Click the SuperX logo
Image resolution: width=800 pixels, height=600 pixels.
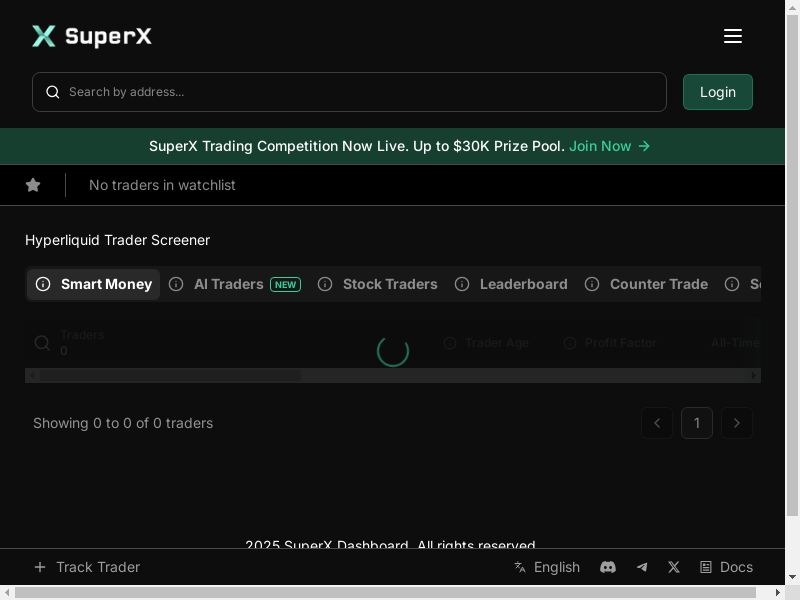[92, 36]
